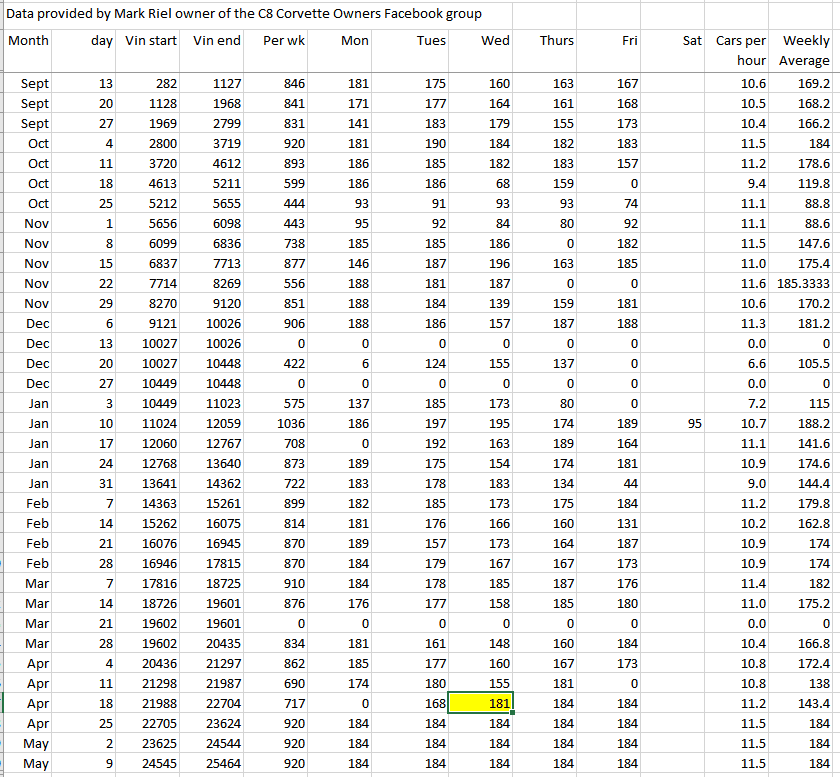The height and width of the screenshot is (777, 840).
Task: Click the Month column header cell
Action: (28, 41)
